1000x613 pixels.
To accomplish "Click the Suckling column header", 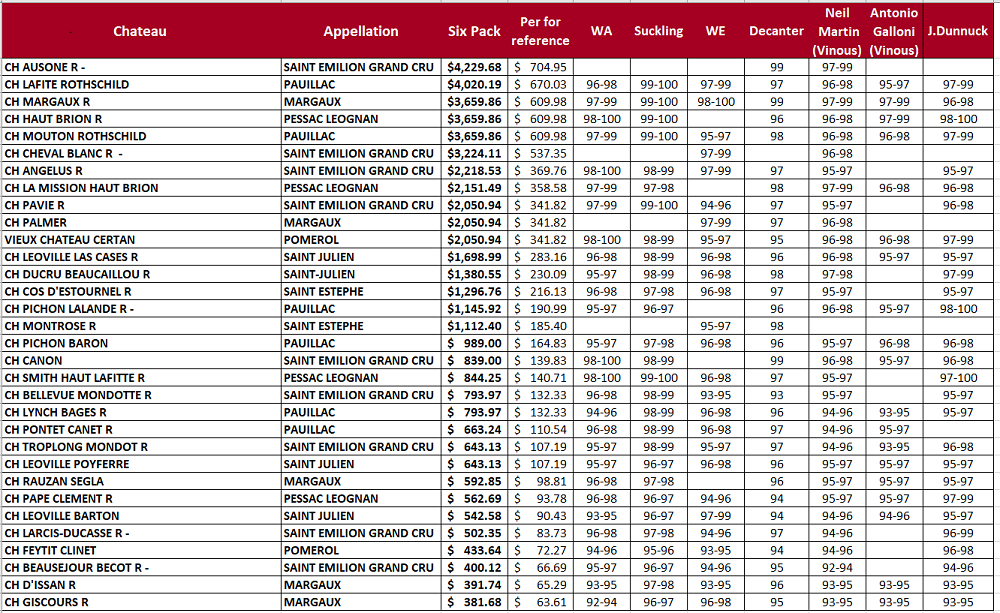I will click(x=658, y=31).
